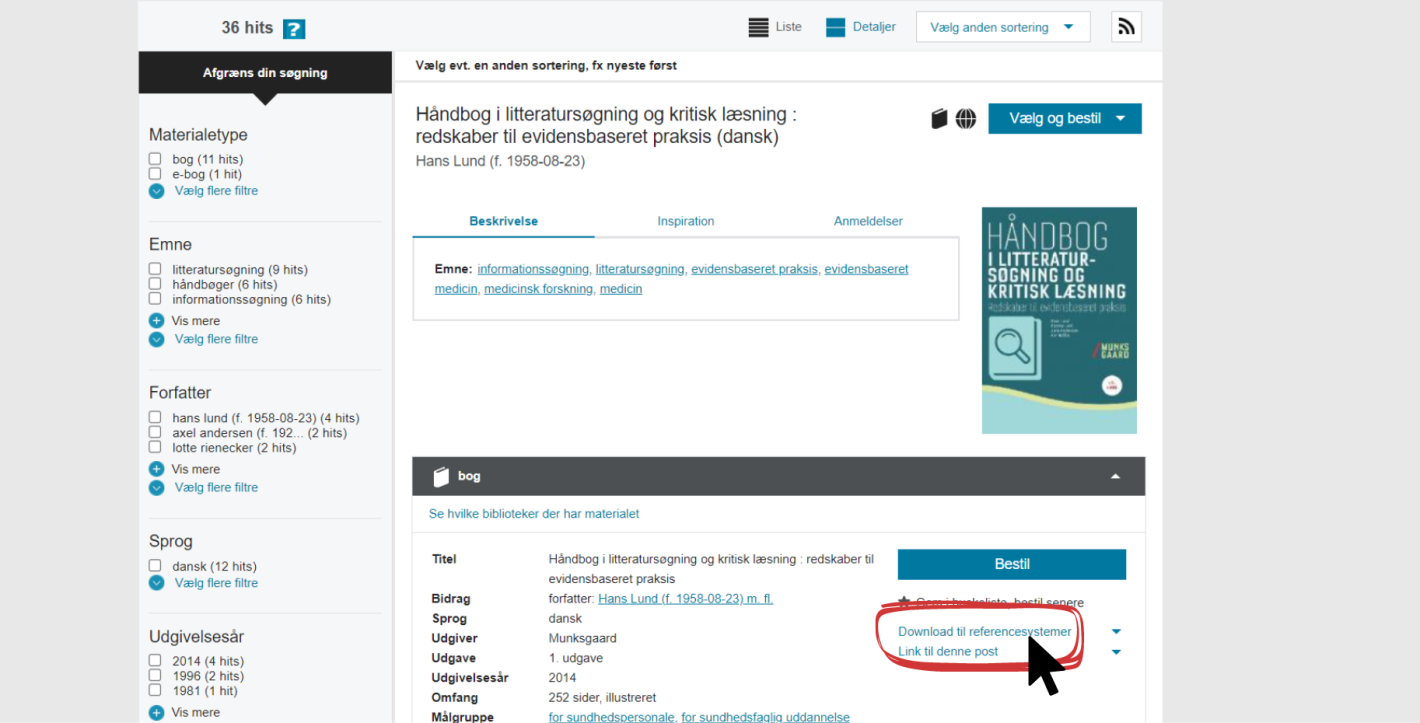Viewport: 1420px width, 723px height.
Task: Collapse the bog section arrow
Action: tap(1116, 477)
